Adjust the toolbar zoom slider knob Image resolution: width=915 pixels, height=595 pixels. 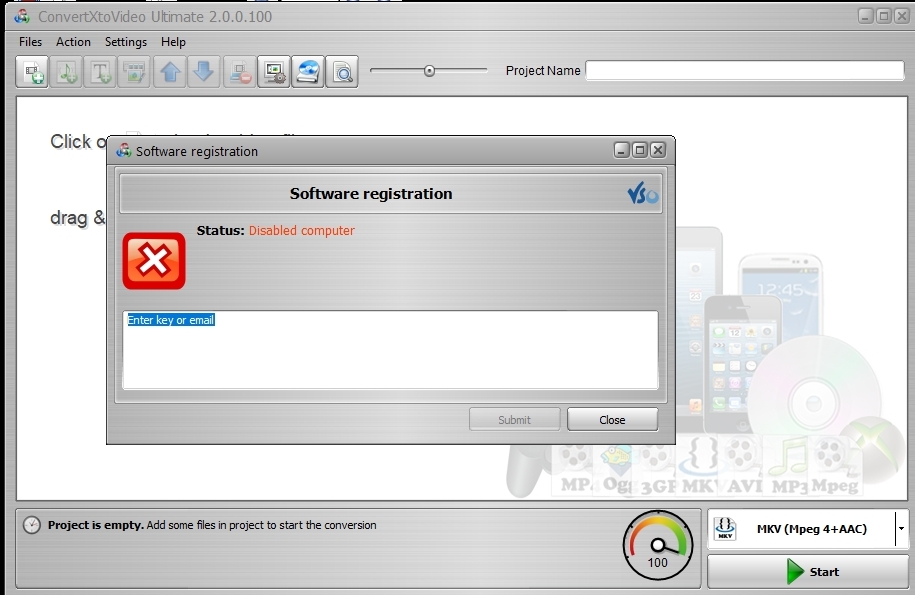click(x=429, y=71)
